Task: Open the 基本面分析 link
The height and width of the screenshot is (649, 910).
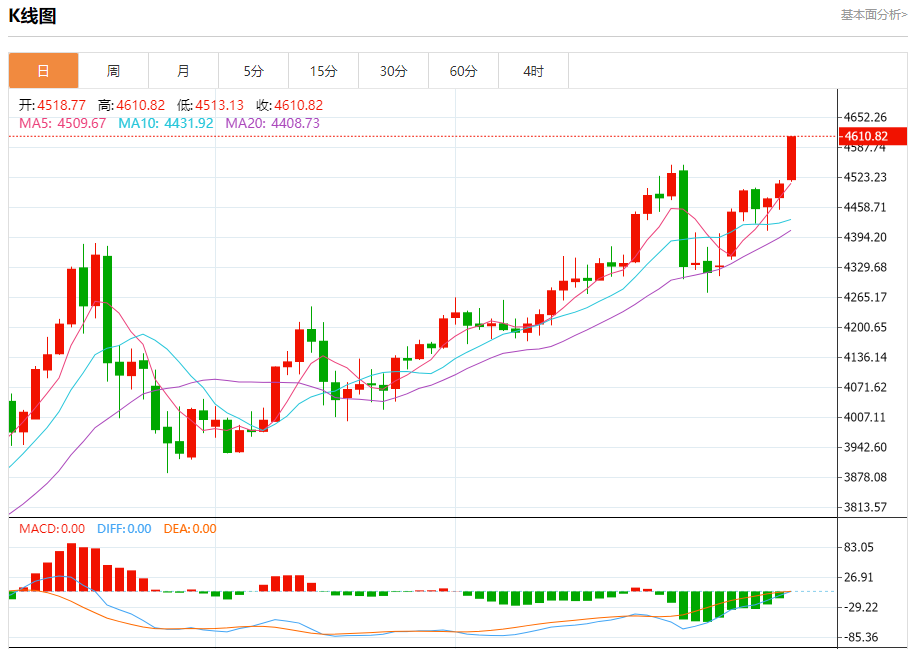Action: tap(873, 15)
